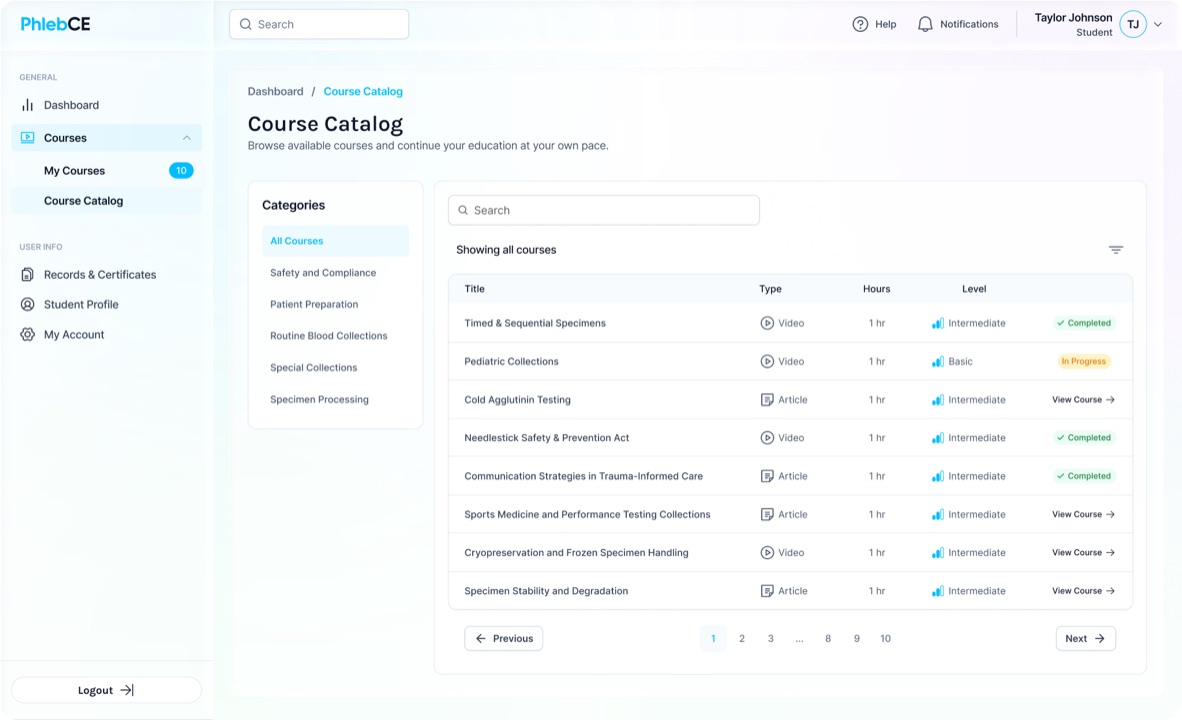Image resolution: width=1182 pixels, height=720 pixels.
Task: Go to page 9 of course list
Action: click(856, 639)
